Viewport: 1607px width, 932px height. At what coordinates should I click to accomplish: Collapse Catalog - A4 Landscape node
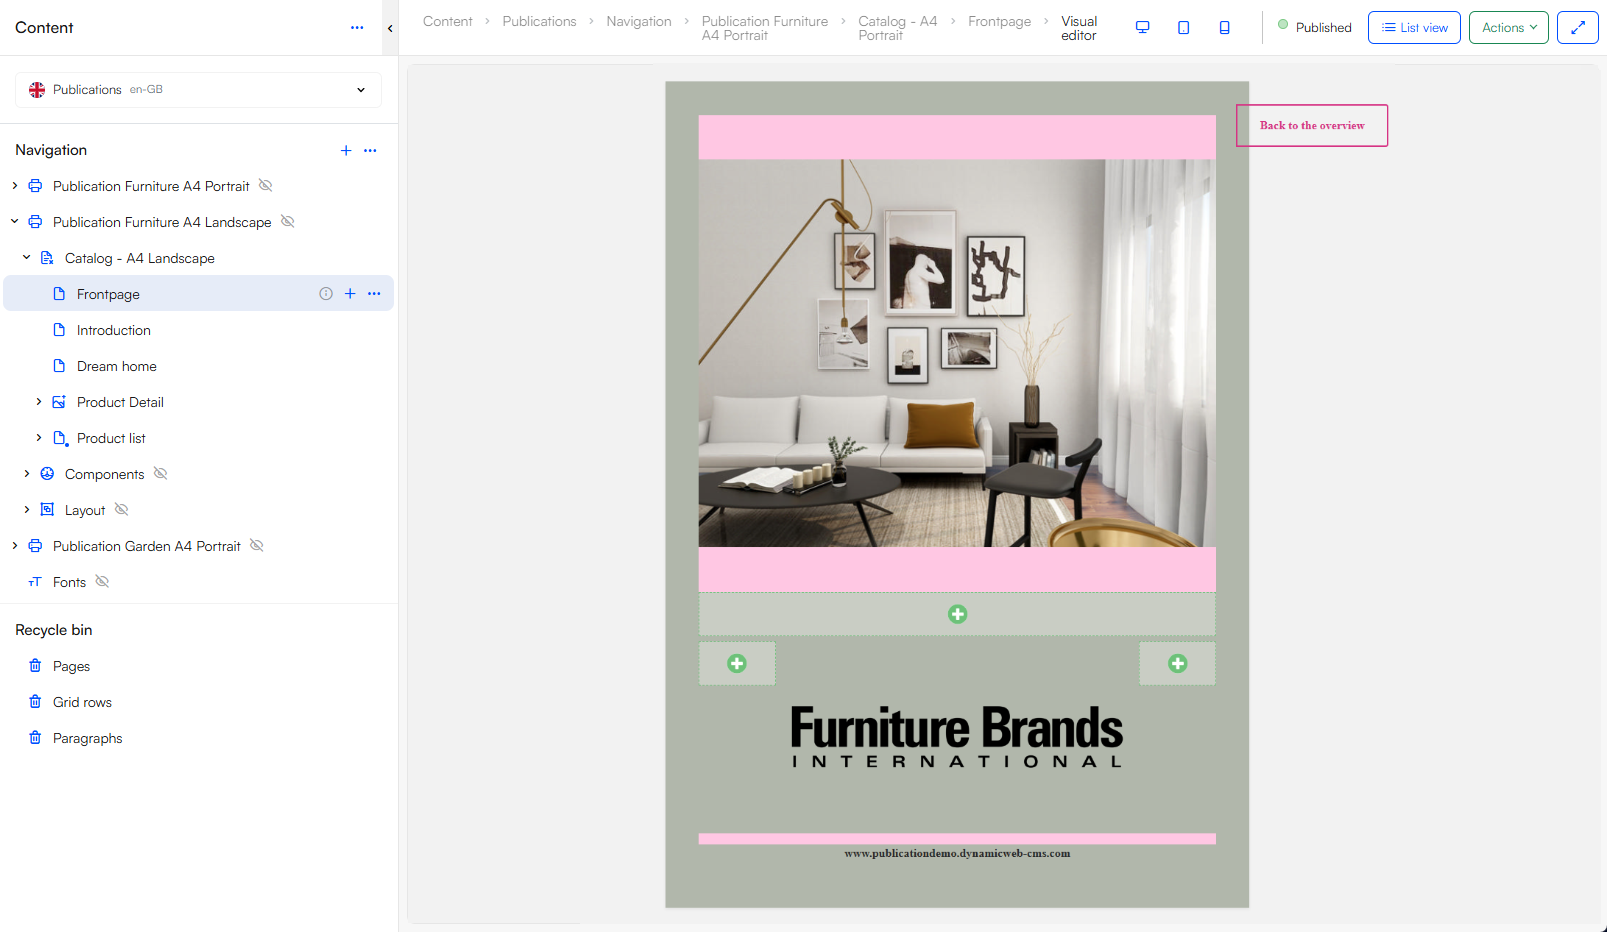point(27,258)
